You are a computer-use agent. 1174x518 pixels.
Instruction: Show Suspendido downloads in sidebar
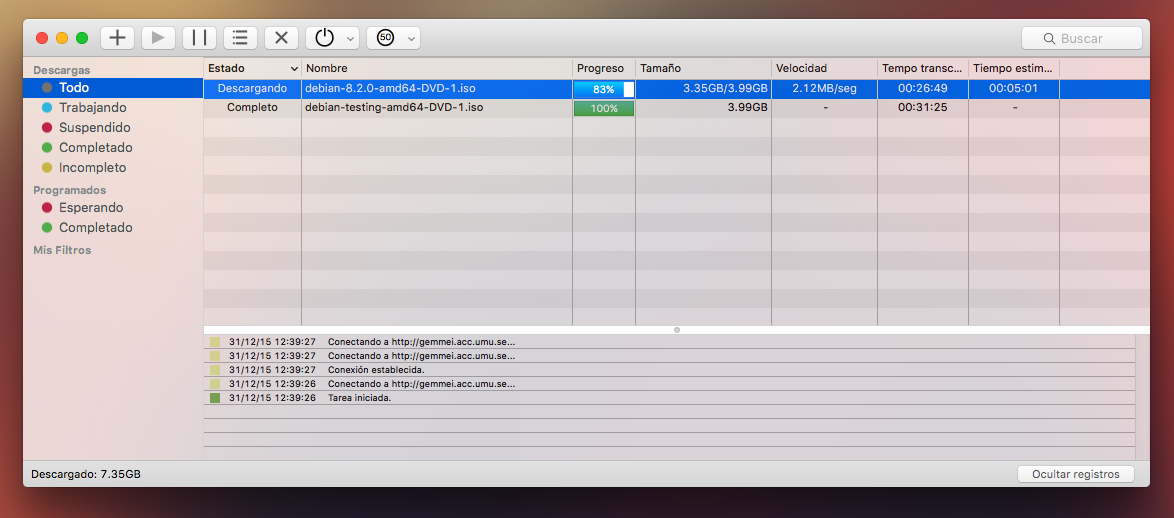click(x=94, y=128)
